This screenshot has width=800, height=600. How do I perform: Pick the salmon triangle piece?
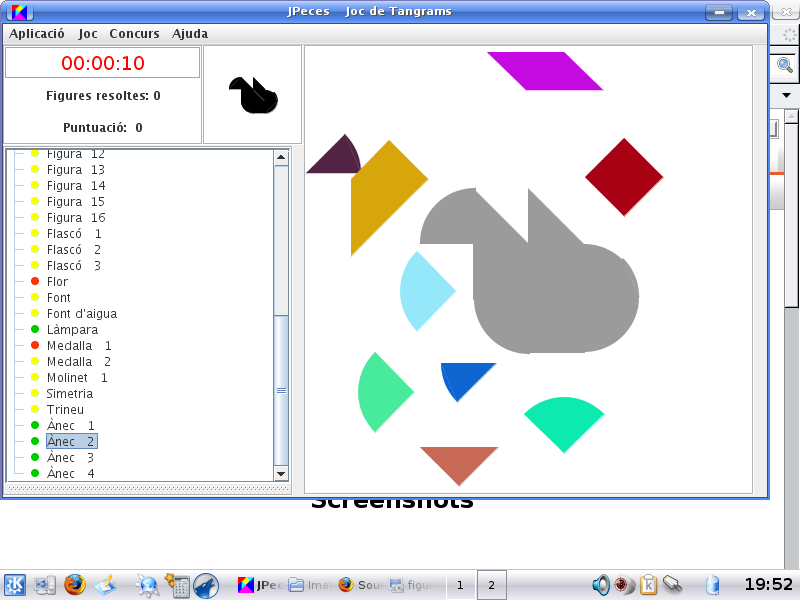click(458, 461)
